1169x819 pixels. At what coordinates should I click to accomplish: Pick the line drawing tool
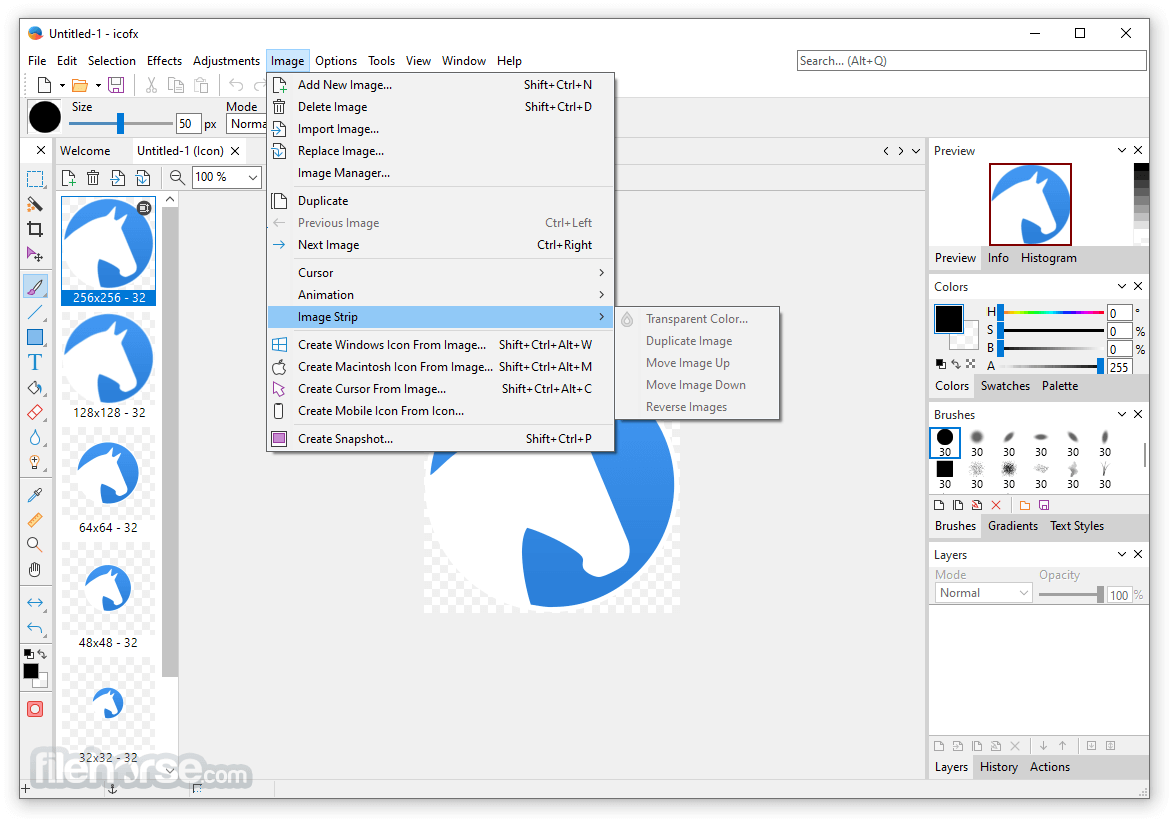(35, 312)
